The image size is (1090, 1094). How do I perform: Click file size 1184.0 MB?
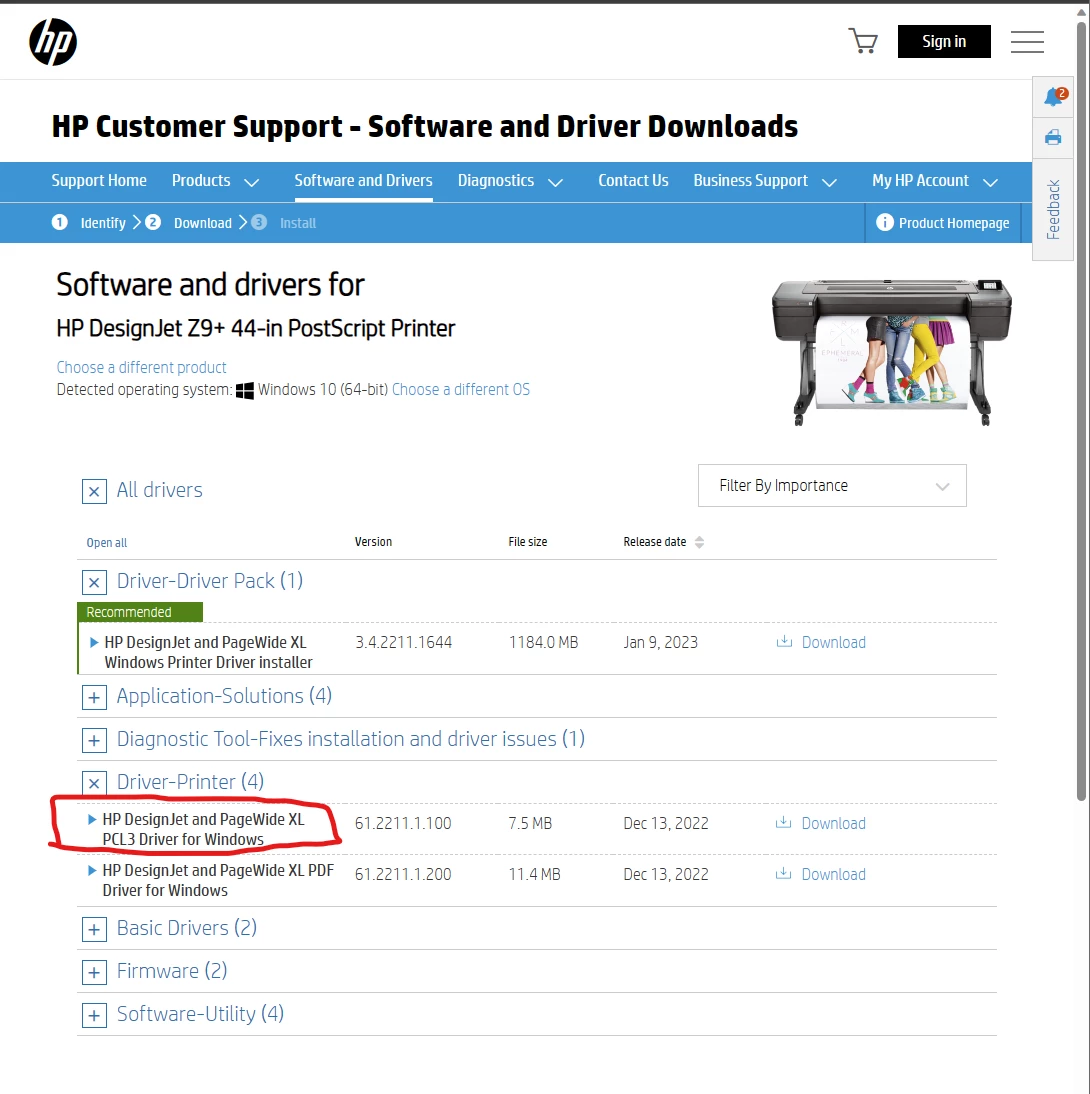[544, 642]
